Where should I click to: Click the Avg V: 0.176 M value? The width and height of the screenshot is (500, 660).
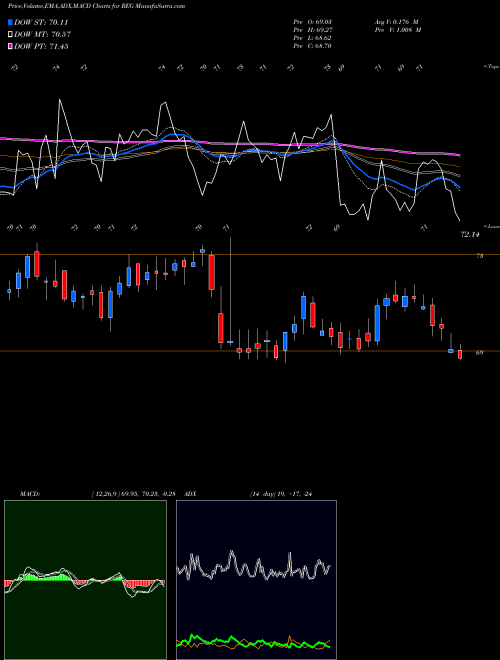(396, 21)
